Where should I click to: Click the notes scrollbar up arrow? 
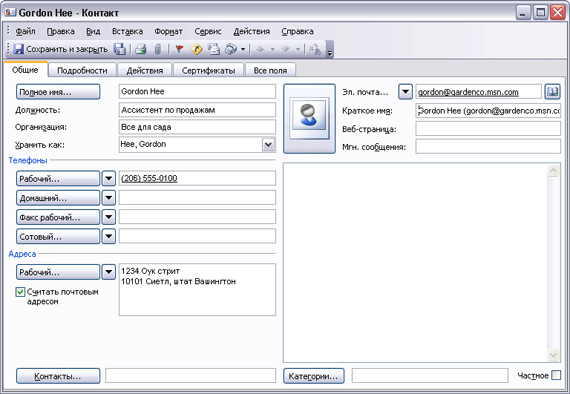pos(553,170)
